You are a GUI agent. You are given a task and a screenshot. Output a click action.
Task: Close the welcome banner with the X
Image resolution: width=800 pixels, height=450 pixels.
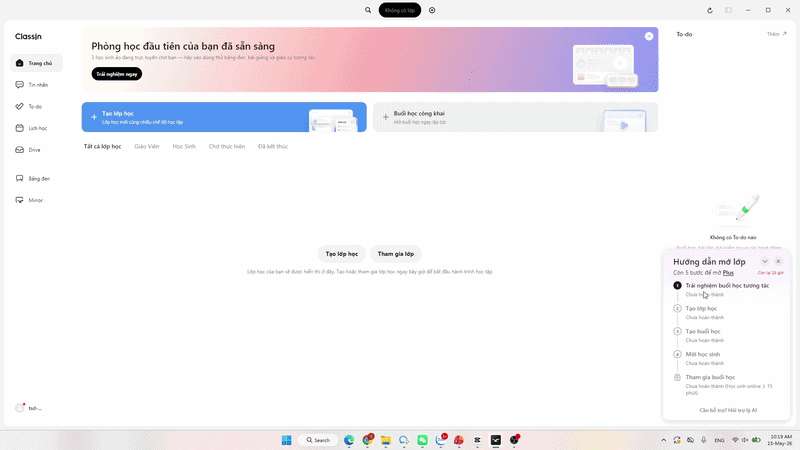(649, 36)
